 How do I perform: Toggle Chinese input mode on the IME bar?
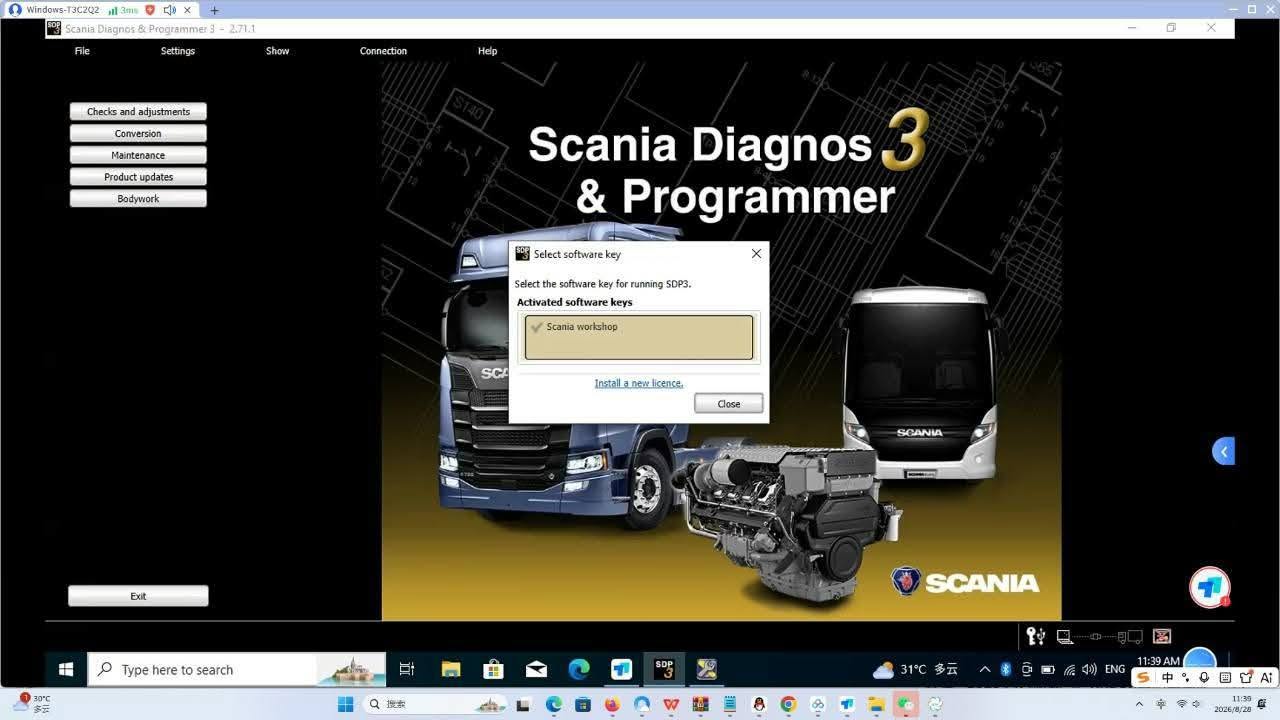tap(1167, 678)
